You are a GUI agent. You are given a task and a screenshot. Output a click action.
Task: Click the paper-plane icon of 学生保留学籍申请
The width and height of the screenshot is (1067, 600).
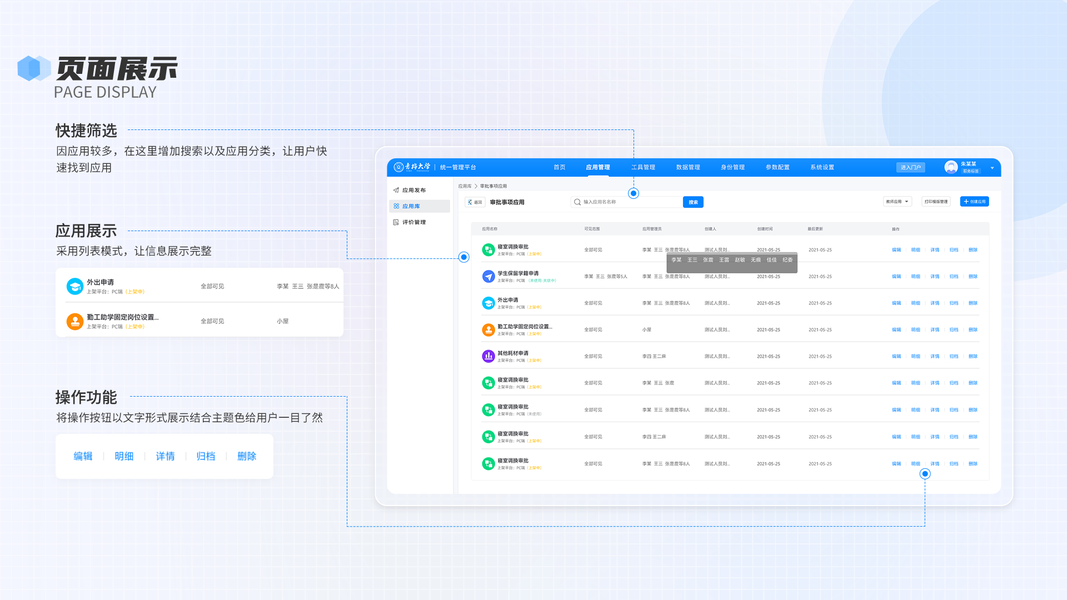tap(488, 276)
